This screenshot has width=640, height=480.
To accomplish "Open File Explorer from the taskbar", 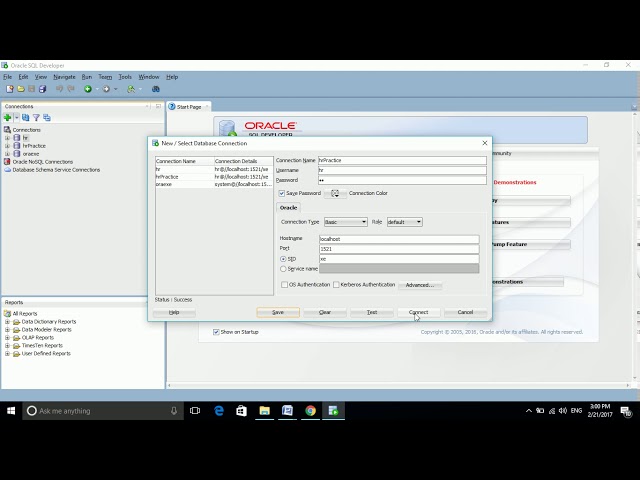I will [264, 411].
